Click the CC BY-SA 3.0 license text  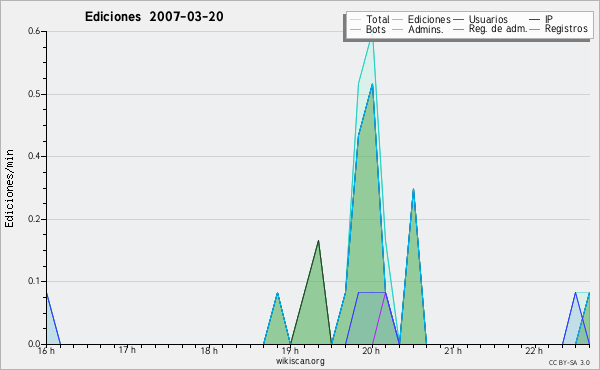point(569,362)
